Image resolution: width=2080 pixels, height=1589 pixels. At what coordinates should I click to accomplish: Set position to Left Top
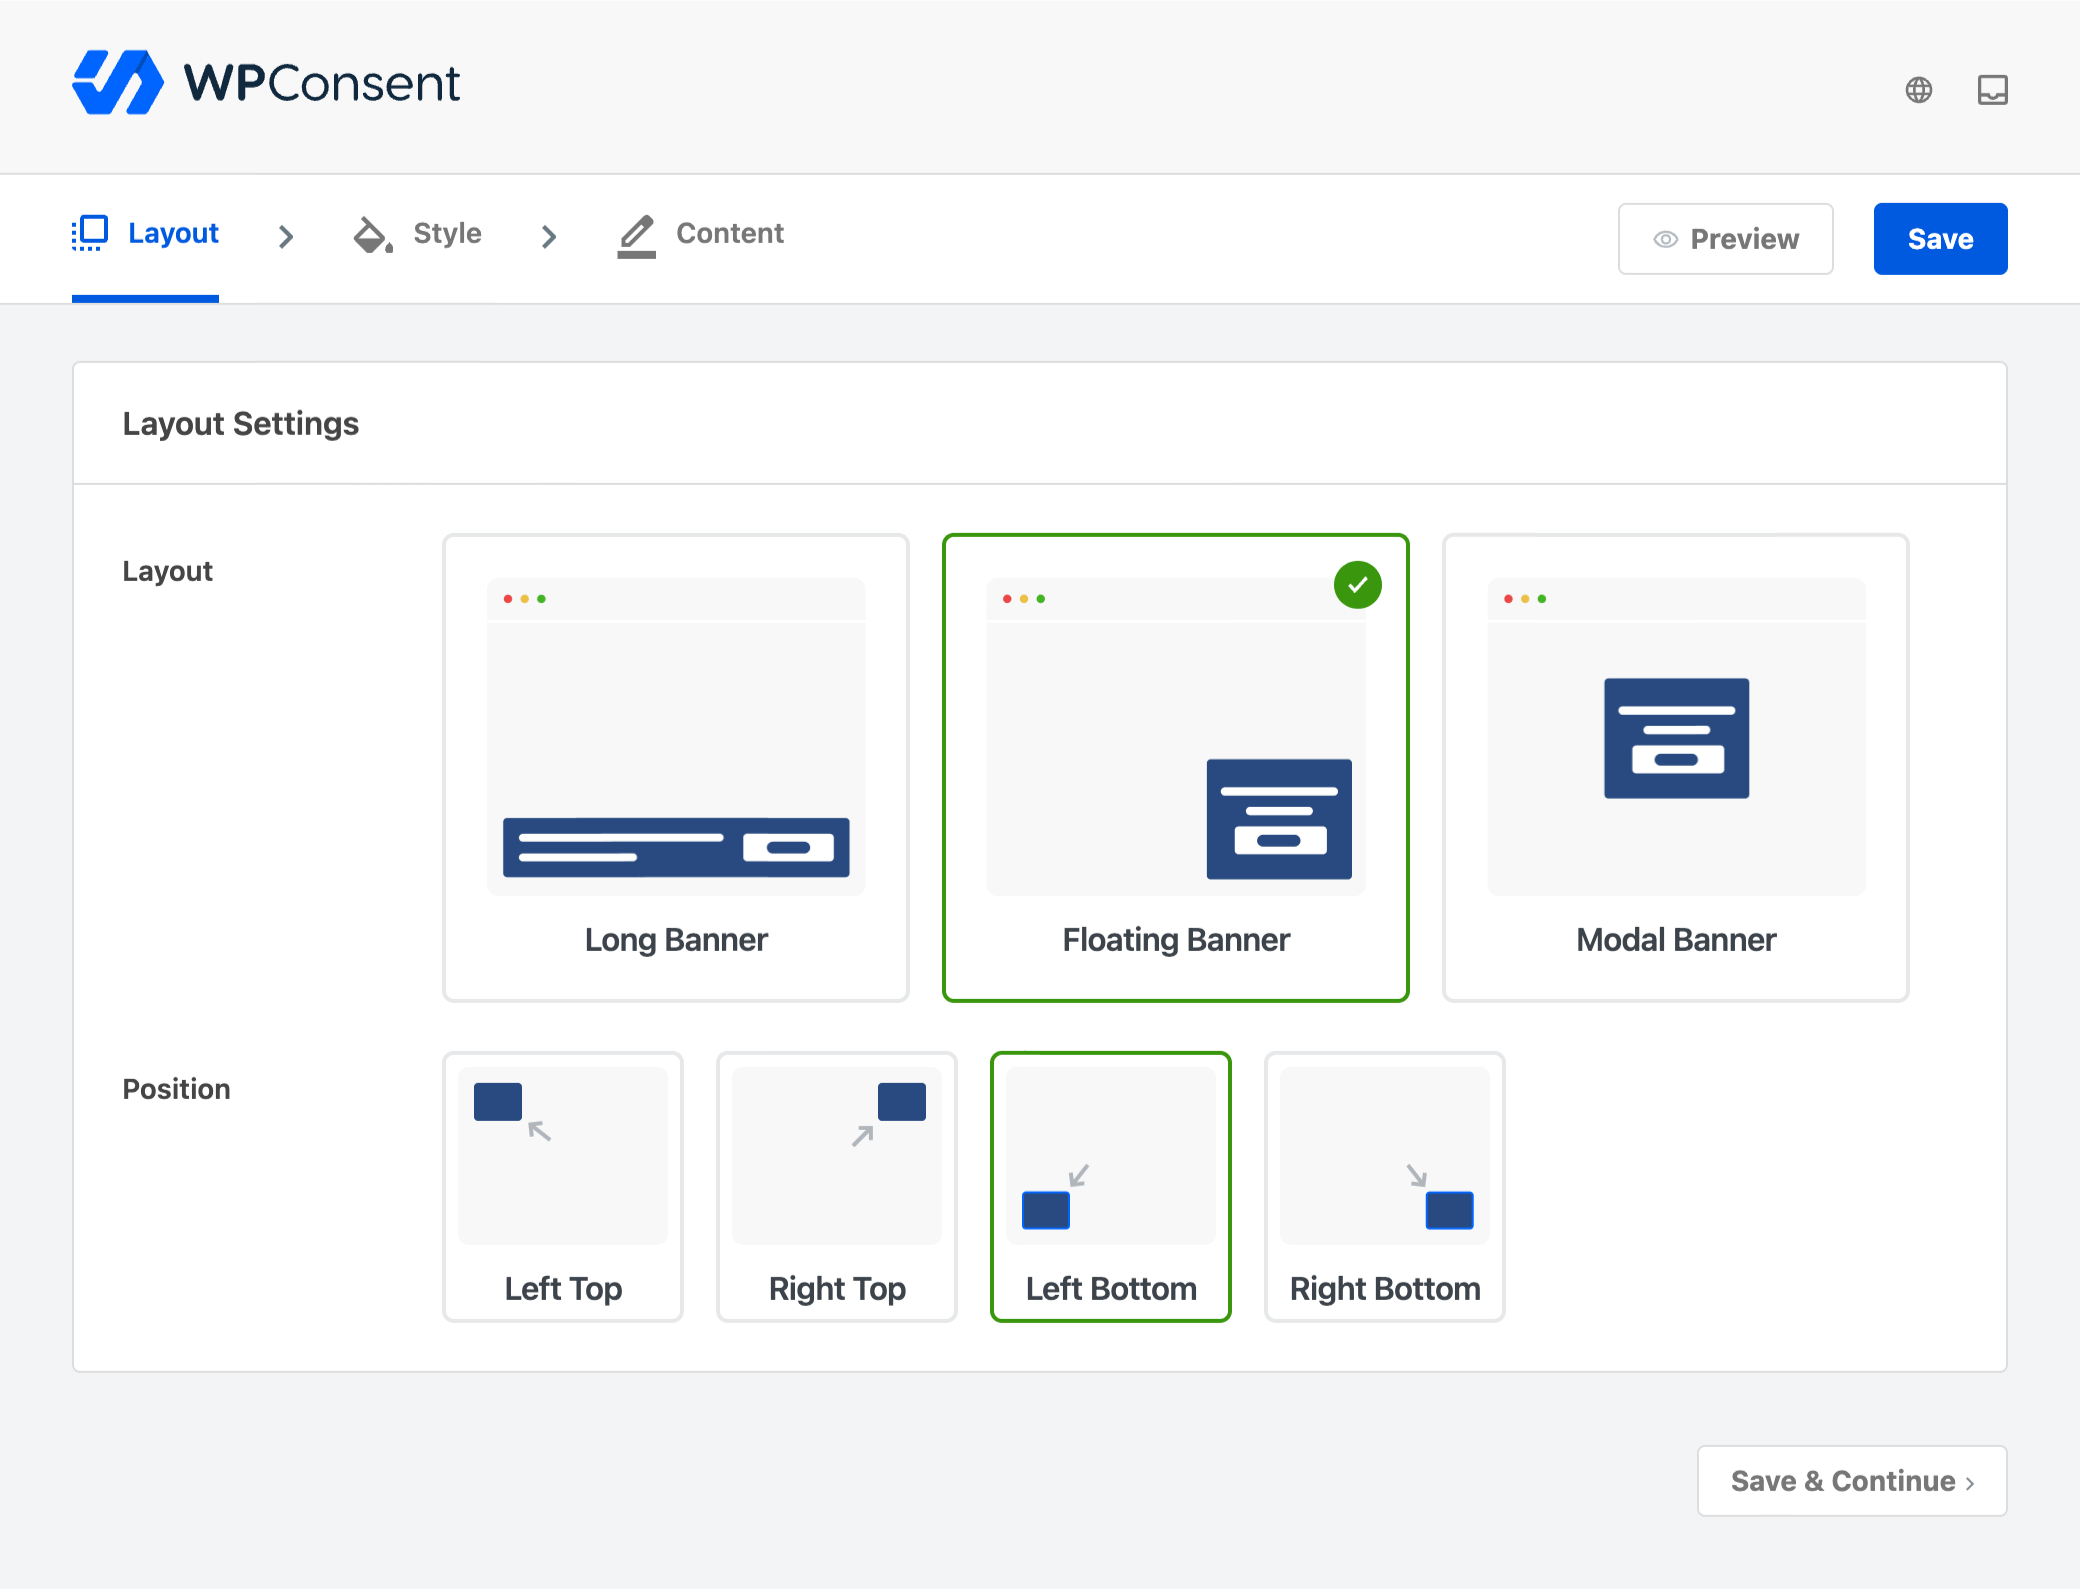click(563, 1186)
